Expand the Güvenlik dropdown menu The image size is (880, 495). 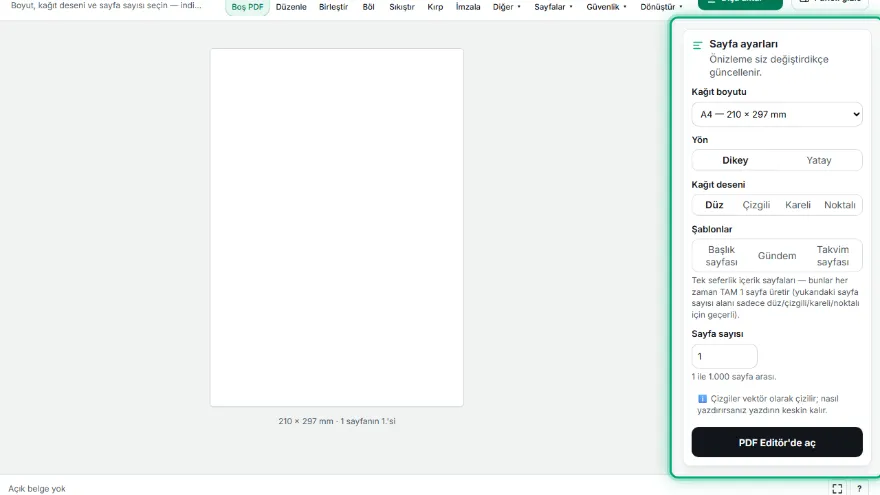coord(606,7)
